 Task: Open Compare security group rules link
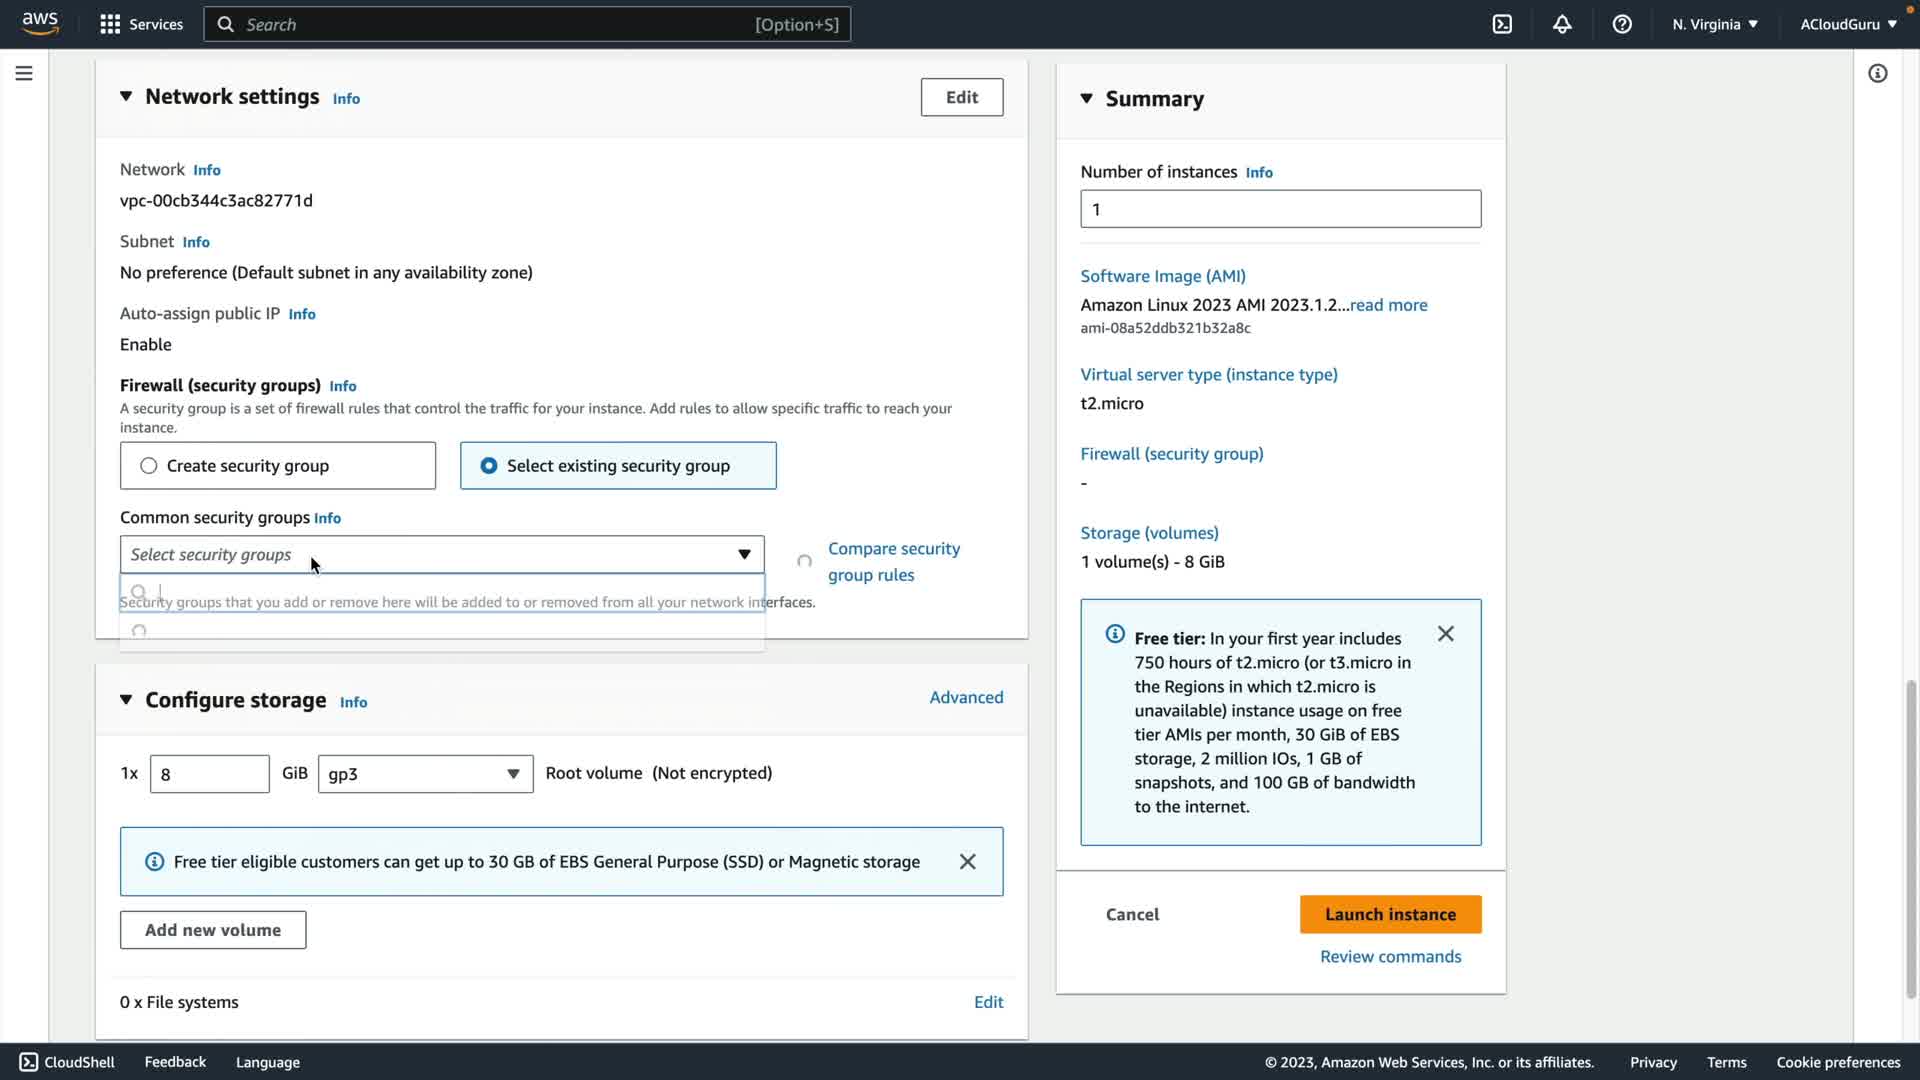tap(893, 562)
